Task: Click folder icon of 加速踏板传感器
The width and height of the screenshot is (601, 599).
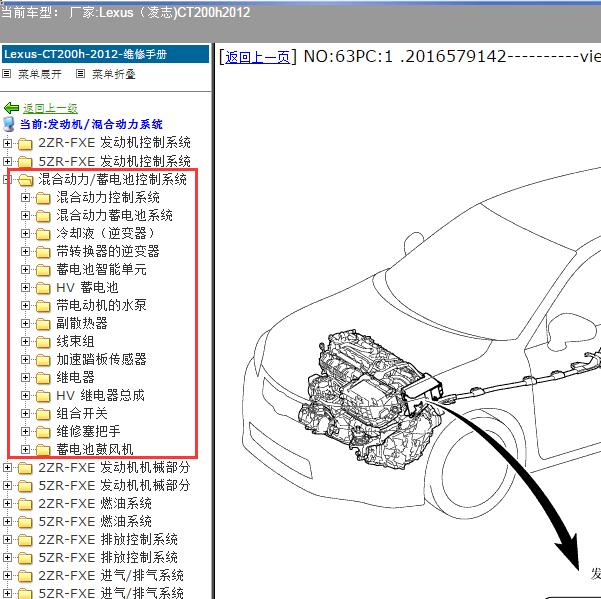Action: click(43, 360)
